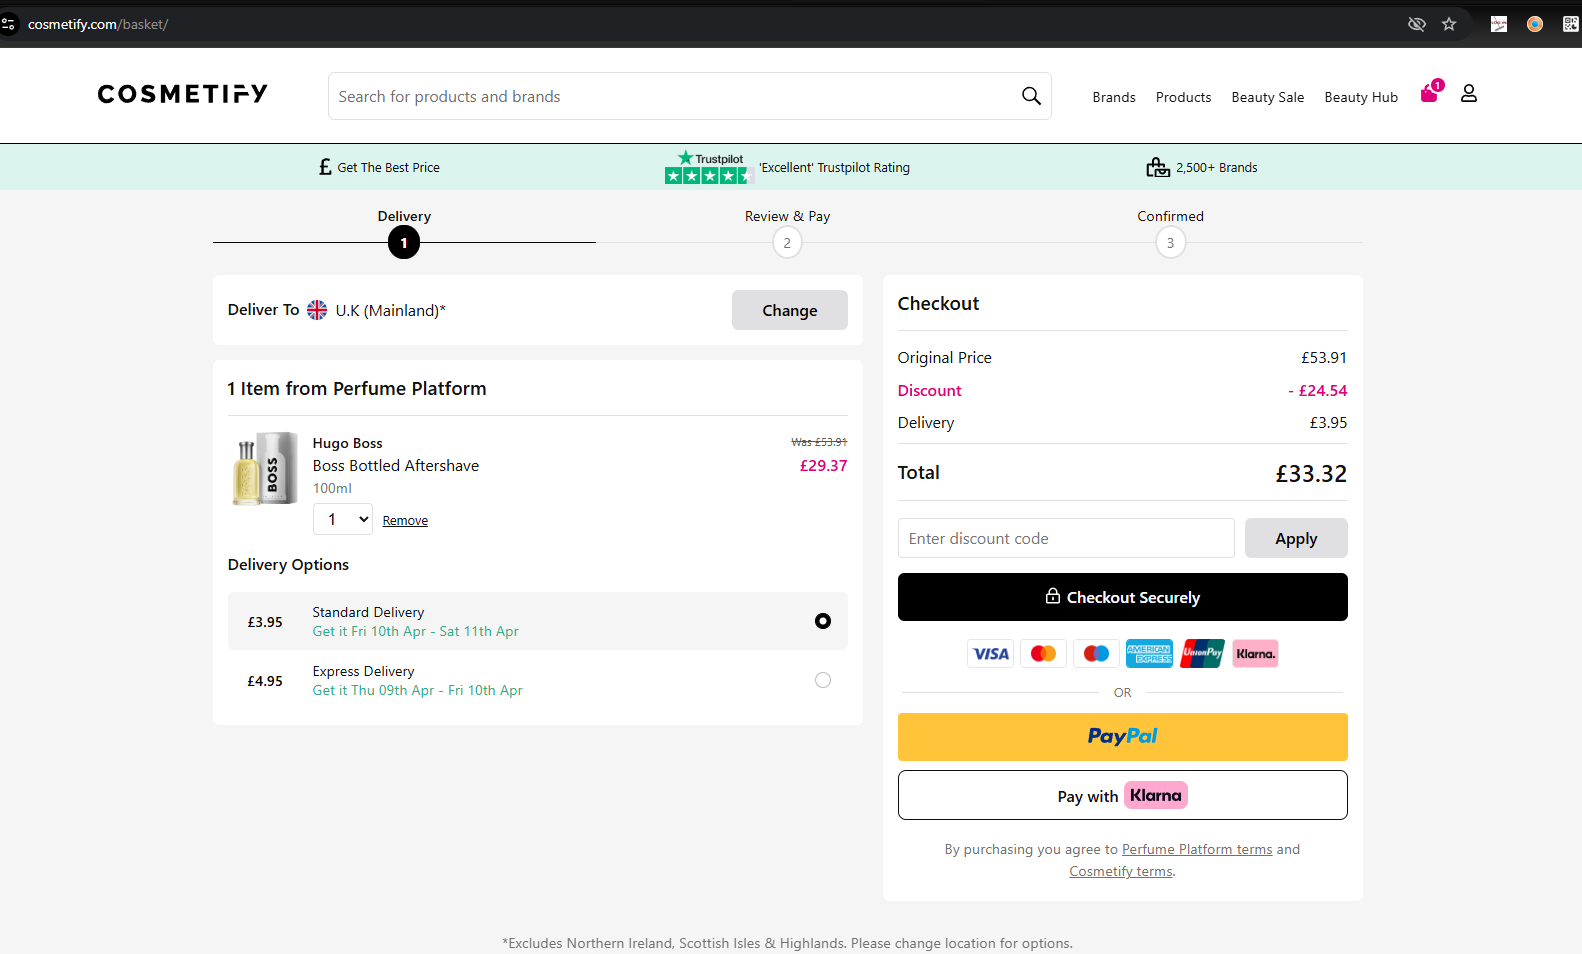Focus the discount code input field

1066,538
